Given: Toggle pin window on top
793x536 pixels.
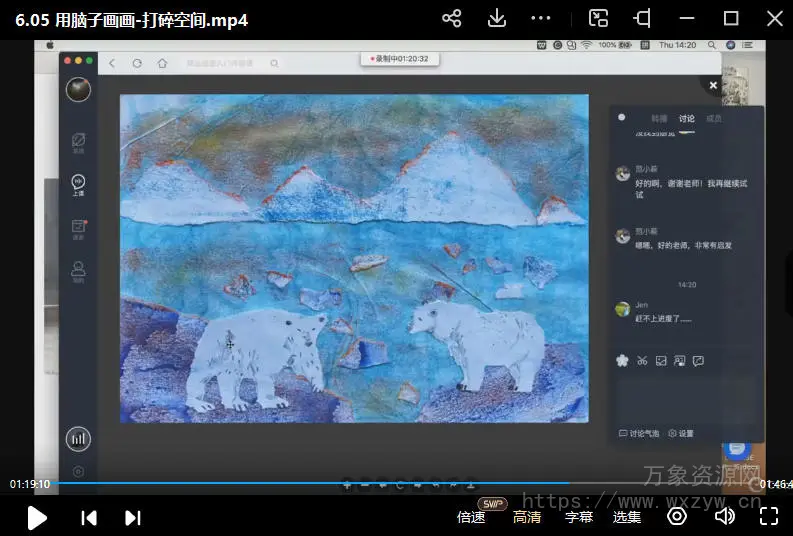Looking at the screenshot, I should [641, 18].
